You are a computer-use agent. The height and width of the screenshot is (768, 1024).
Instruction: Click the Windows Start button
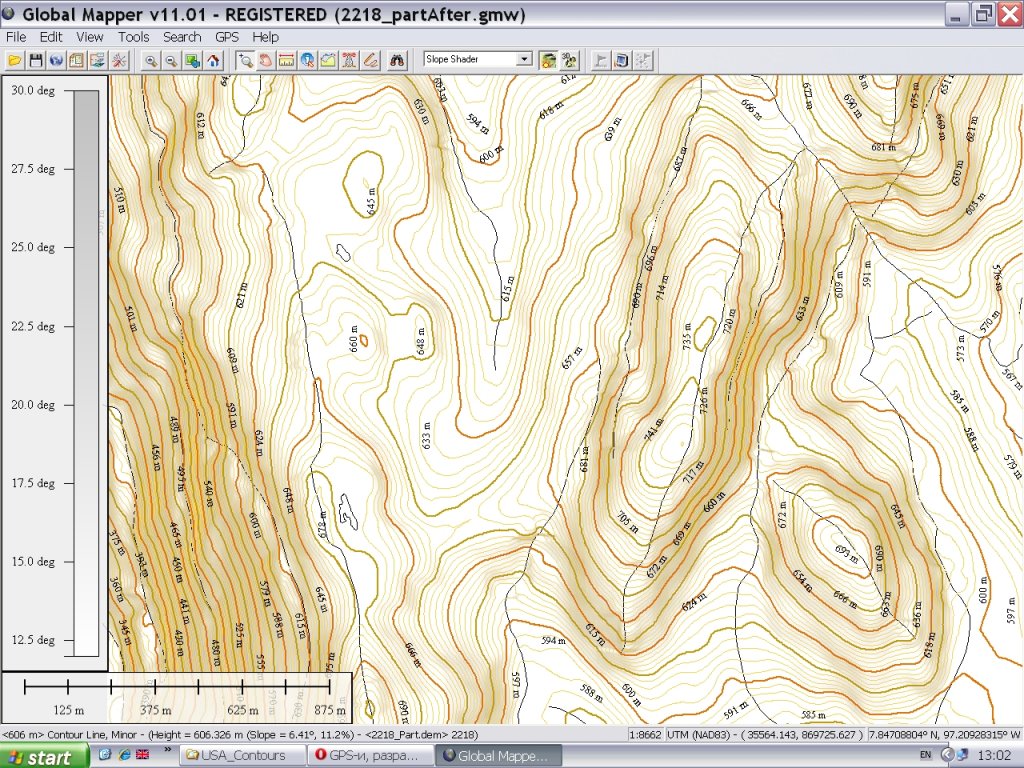pyautogui.click(x=39, y=756)
